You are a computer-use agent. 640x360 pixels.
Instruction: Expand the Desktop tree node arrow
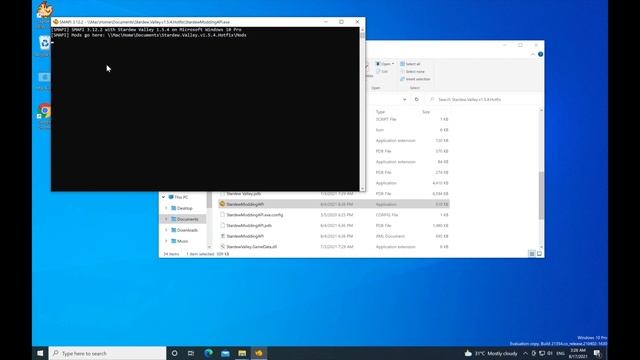(x=166, y=208)
